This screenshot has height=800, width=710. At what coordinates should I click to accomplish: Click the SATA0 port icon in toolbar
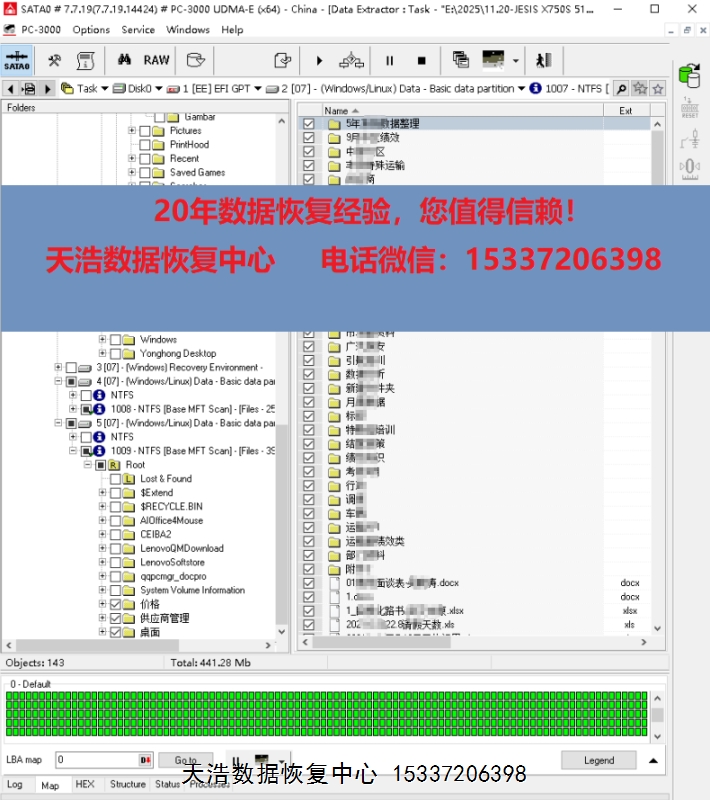(x=17, y=60)
